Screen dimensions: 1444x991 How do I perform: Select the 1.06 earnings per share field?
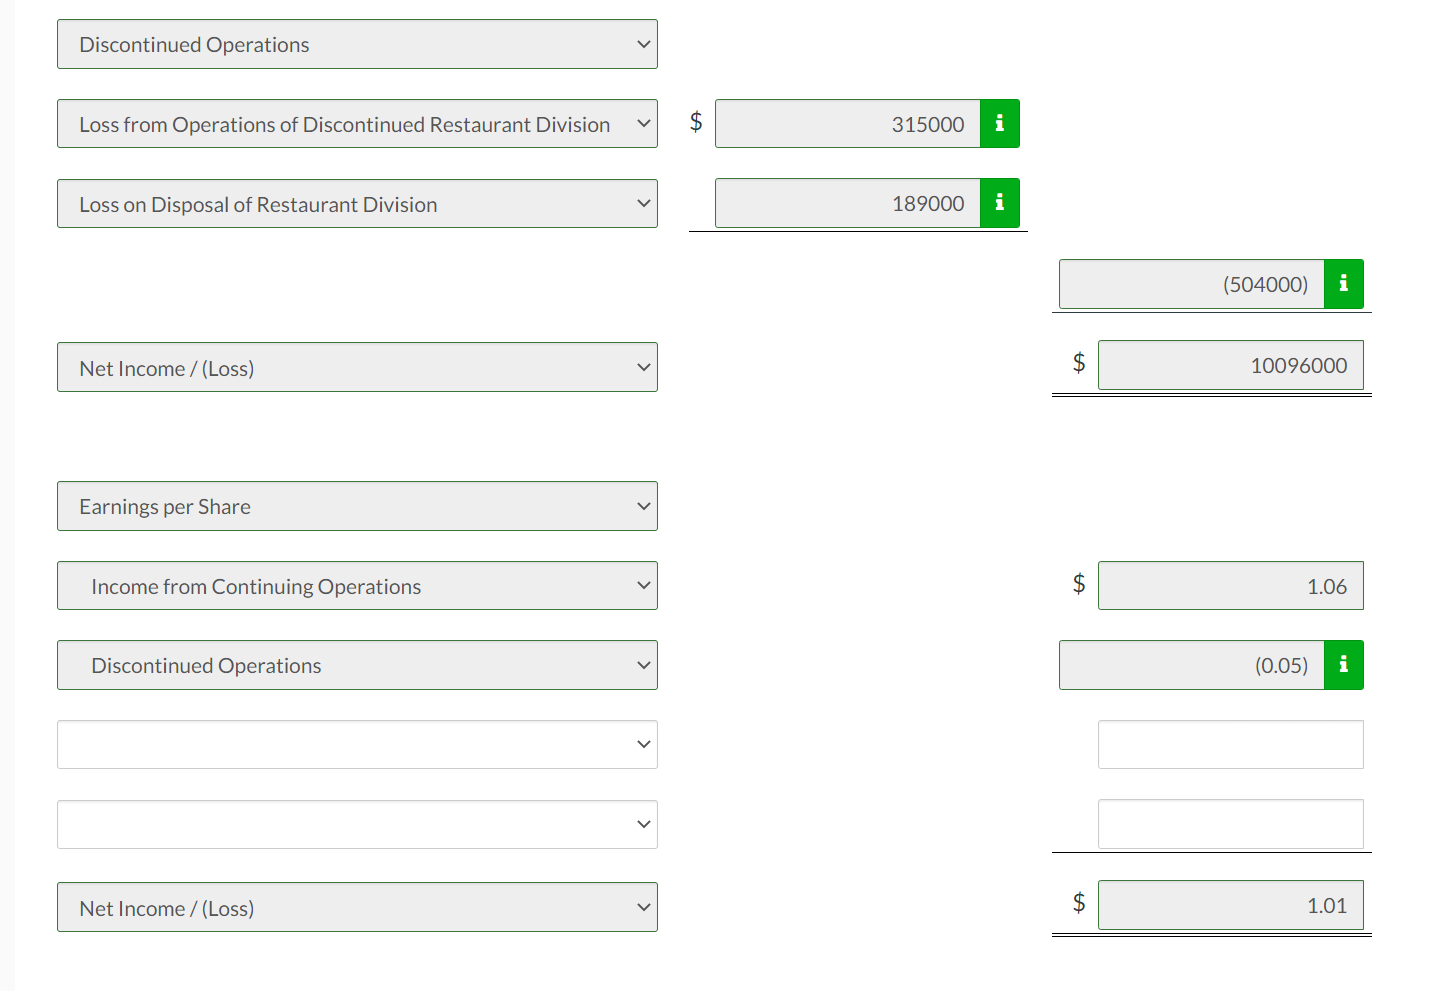click(1230, 586)
